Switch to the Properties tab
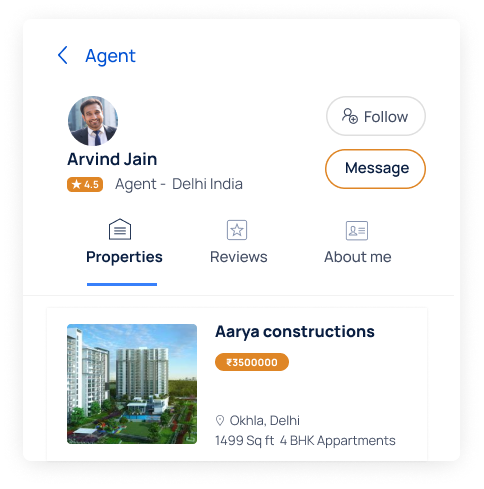Screen dimensions: 484x489 click(124, 257)
